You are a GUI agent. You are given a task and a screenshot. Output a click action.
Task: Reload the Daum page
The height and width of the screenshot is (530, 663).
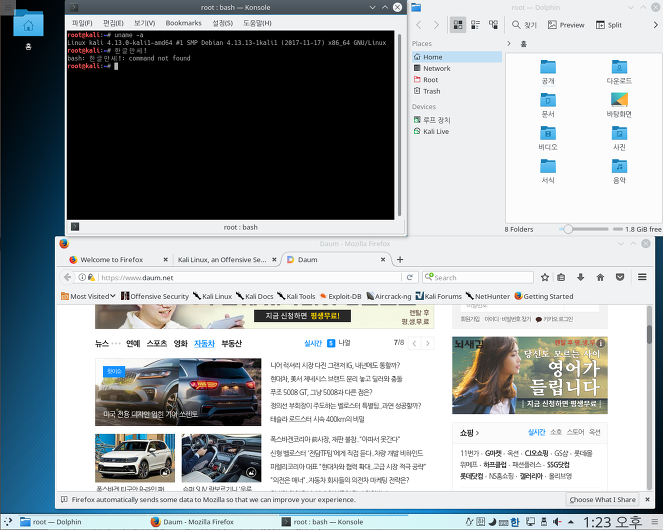(x=409, y=277)
